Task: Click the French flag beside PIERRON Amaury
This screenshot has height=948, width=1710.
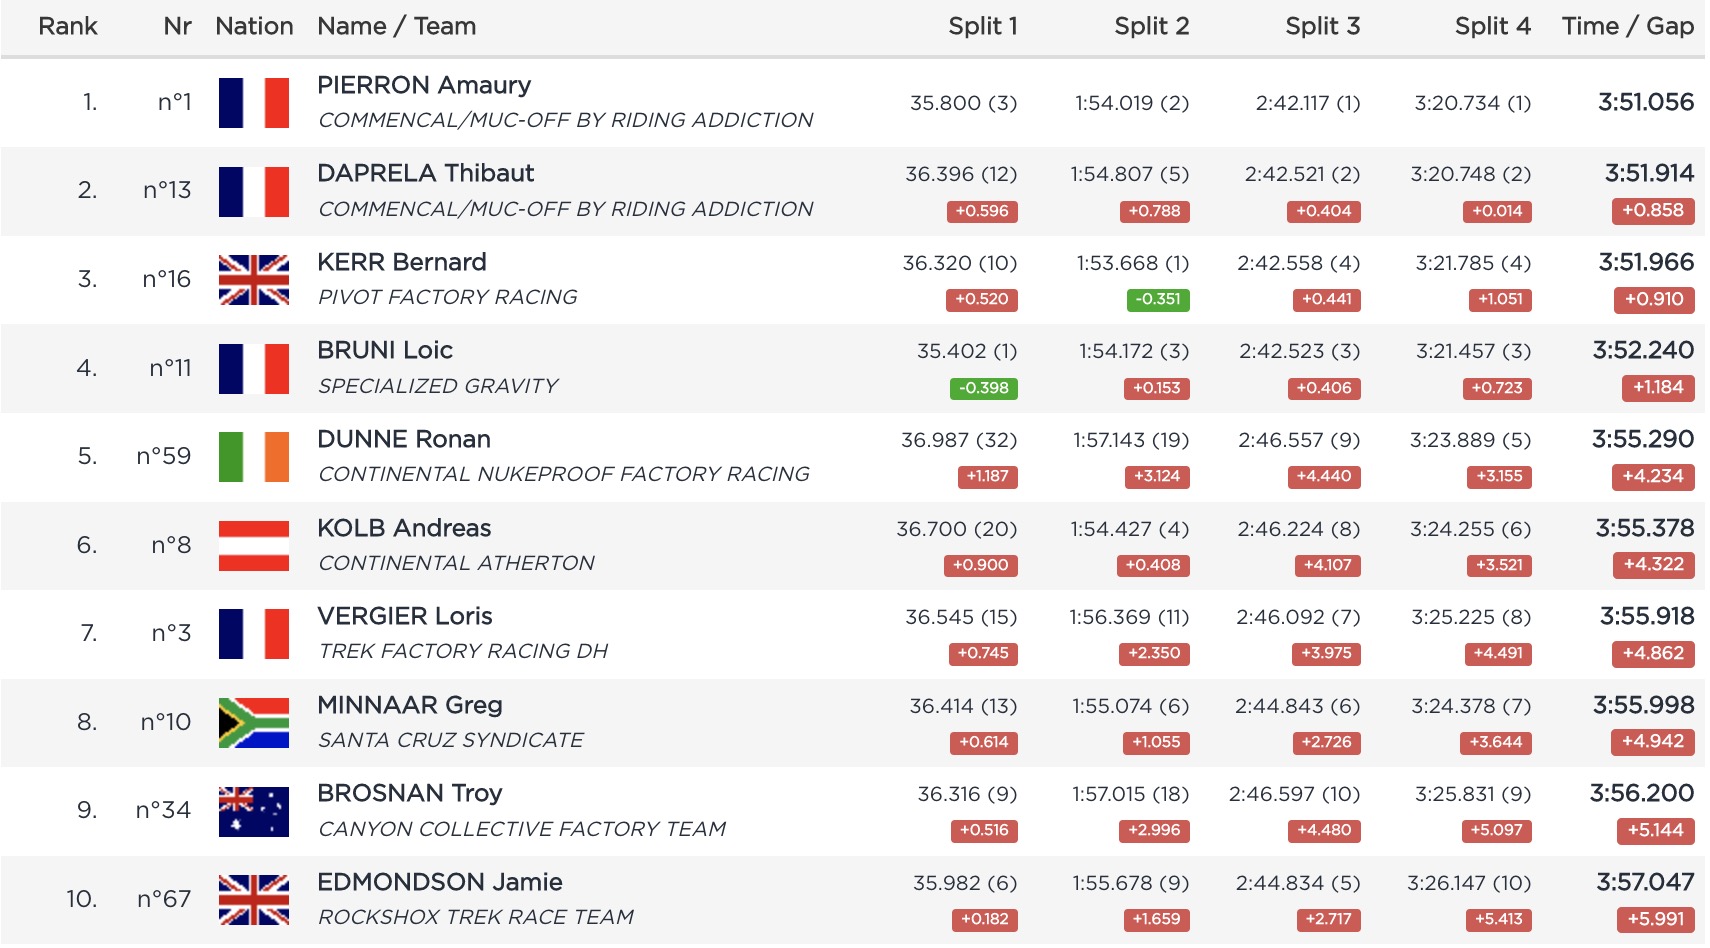Action: tap(254, 103)
